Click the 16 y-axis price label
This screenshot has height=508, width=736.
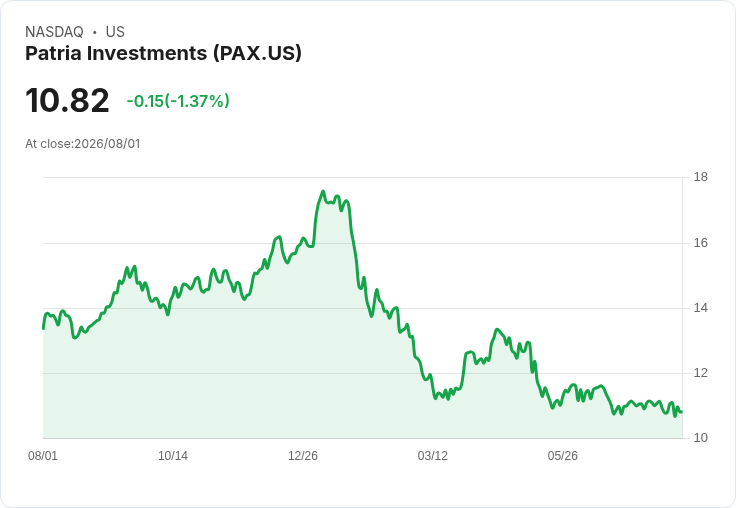tap(700, 243)
